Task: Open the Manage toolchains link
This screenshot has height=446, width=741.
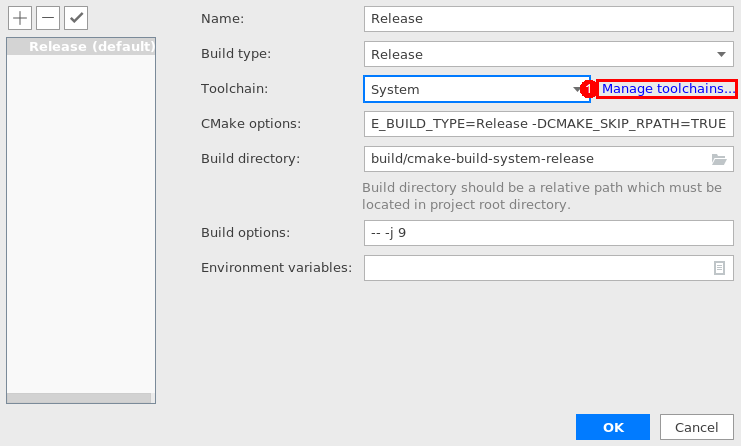Action: coord(668,89)
